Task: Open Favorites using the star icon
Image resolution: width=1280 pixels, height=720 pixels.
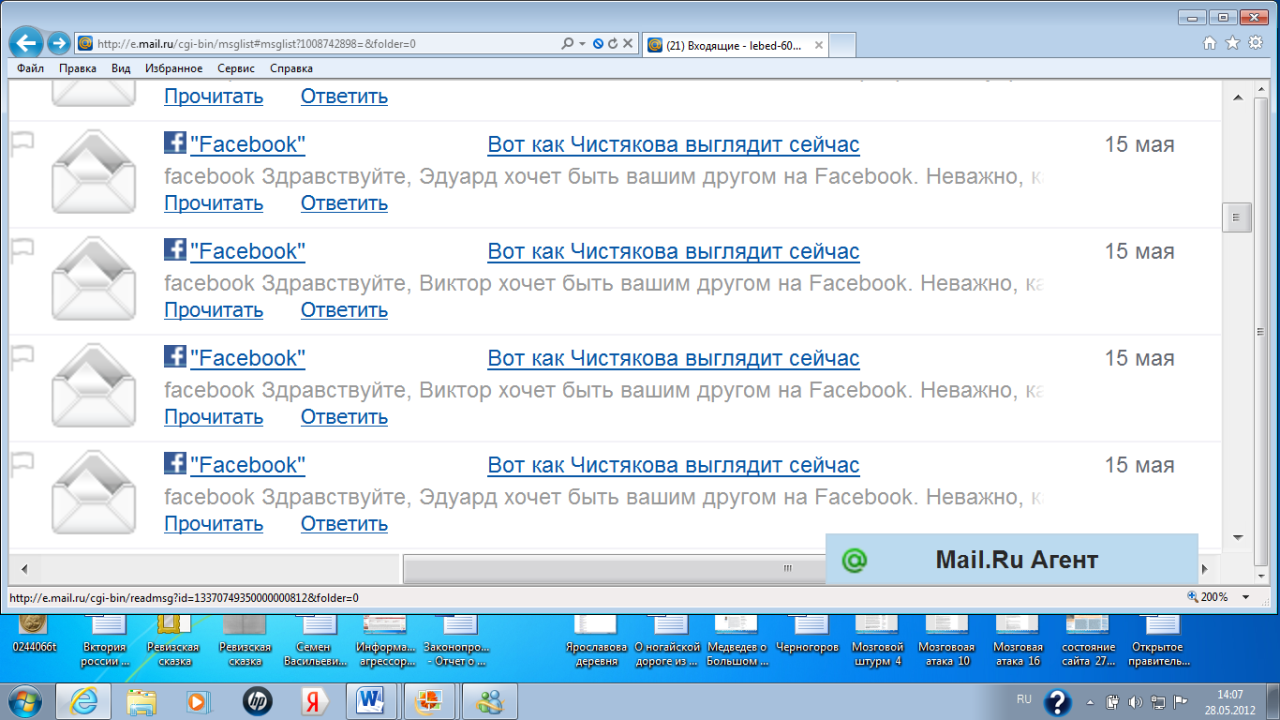Action: pyautogui.click(x=1232, y=43)
